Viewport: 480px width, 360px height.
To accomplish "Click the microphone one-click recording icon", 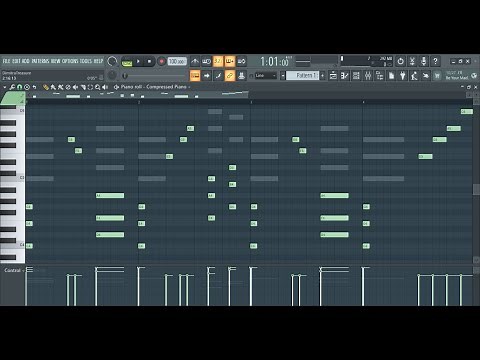I will point(424,61).
